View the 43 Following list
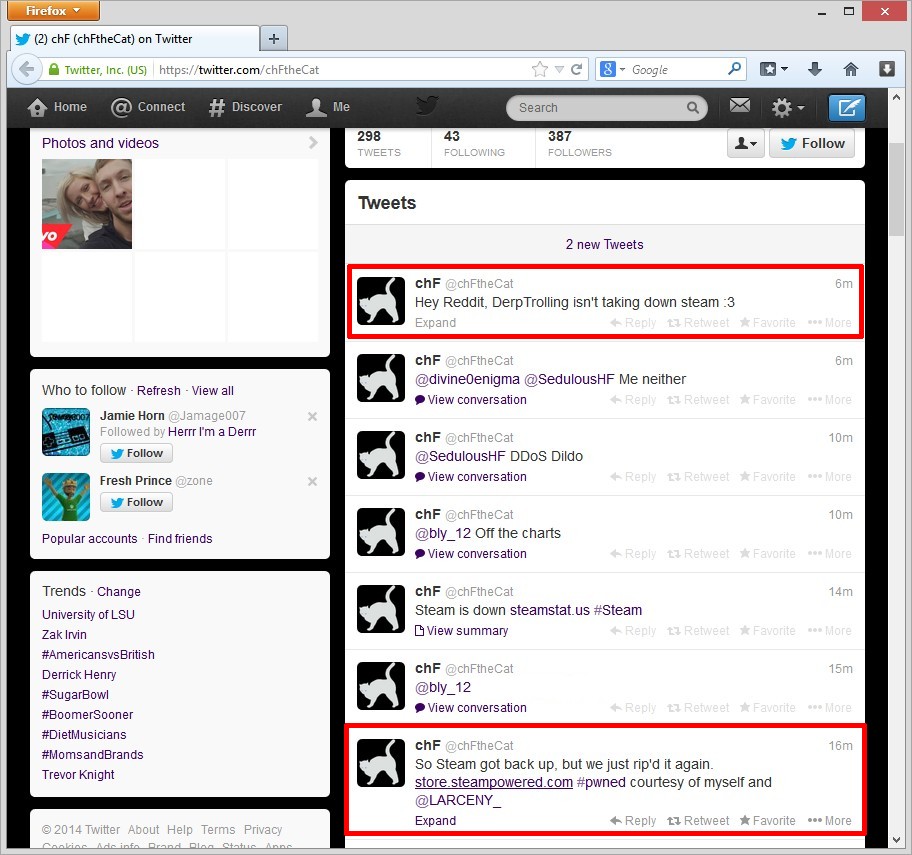This screenshot has width=912, height=855. tap(474, 144)
